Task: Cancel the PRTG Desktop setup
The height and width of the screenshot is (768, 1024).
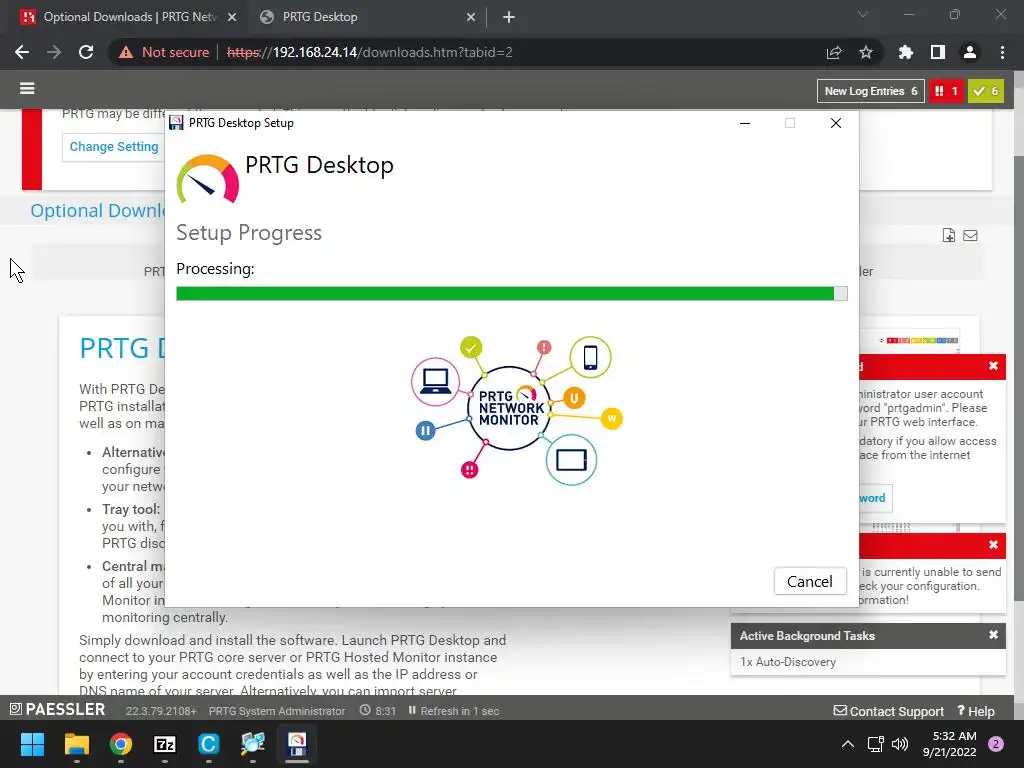Action: click(x=810, y=581)
